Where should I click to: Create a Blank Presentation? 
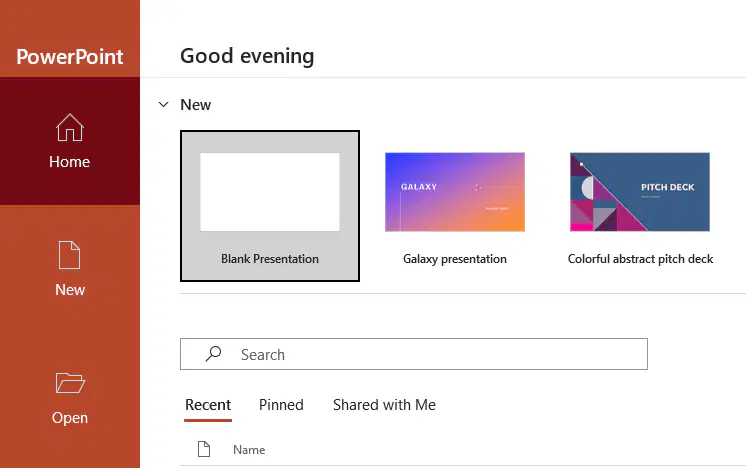pos(270,206)
